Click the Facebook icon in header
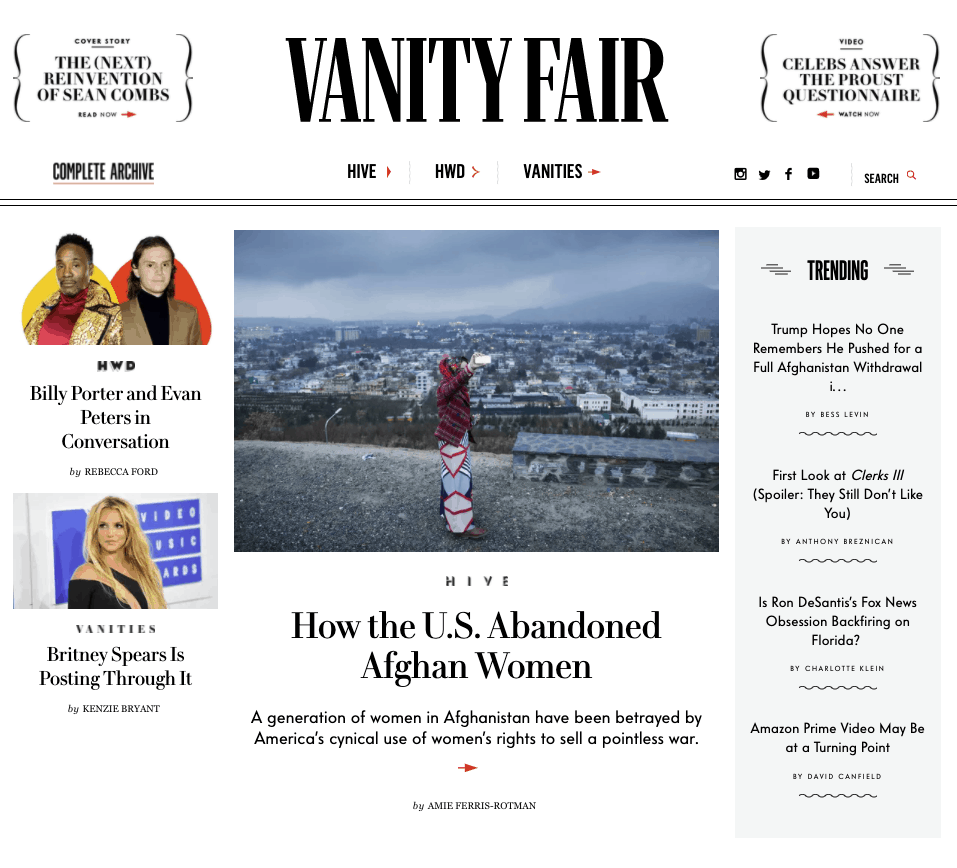957x868 pixels. [x=789, y=174]
